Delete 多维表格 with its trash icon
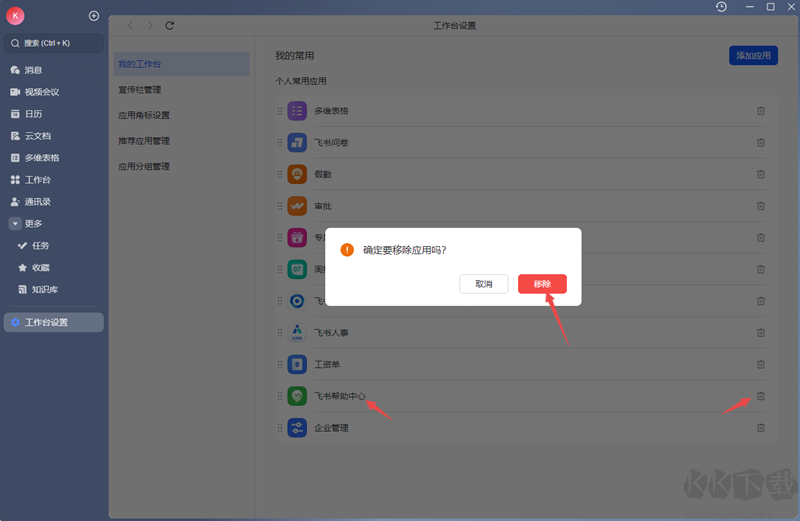Image resolution: width=800 pixels, height=521 pixels. (761, 111)
